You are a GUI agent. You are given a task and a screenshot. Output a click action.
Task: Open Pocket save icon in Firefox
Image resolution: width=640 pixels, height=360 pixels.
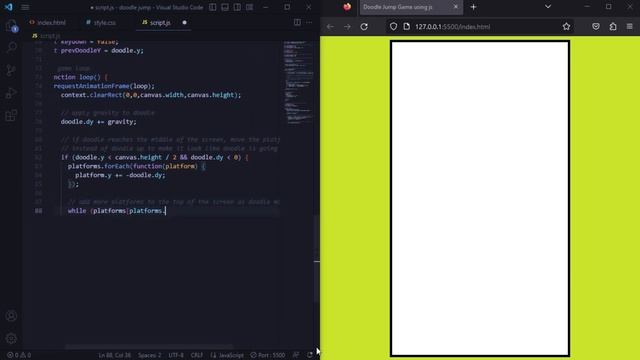pyautogui.click(x=596, y=27)
